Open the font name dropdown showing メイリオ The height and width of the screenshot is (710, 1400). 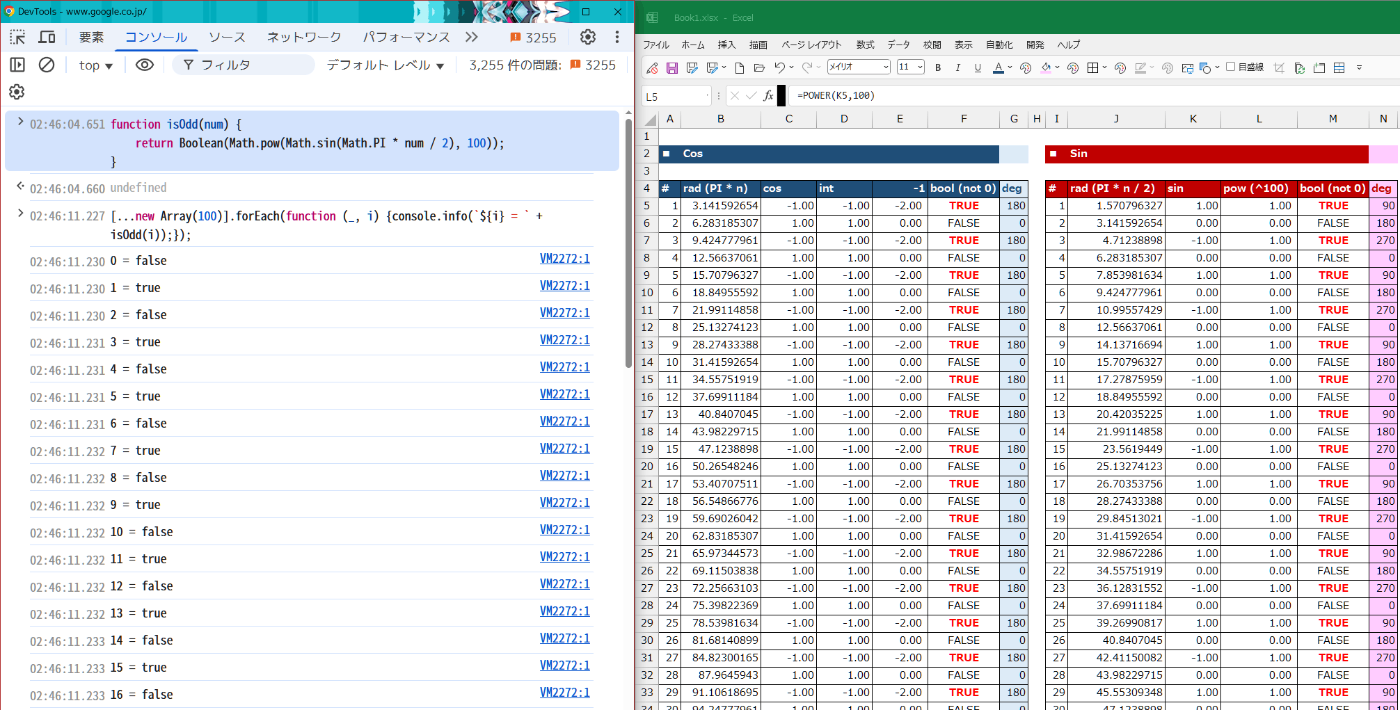point(858,68)
